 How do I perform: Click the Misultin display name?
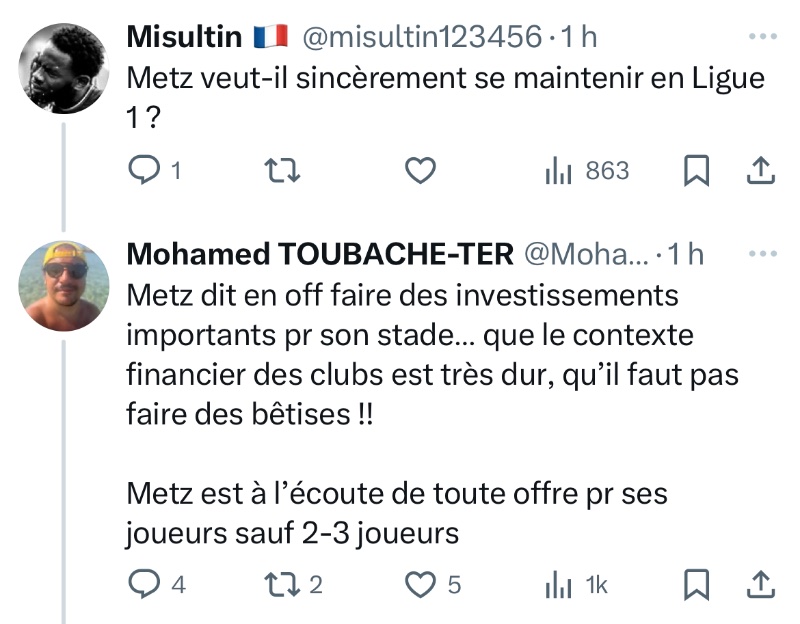[x=185, y=38]
